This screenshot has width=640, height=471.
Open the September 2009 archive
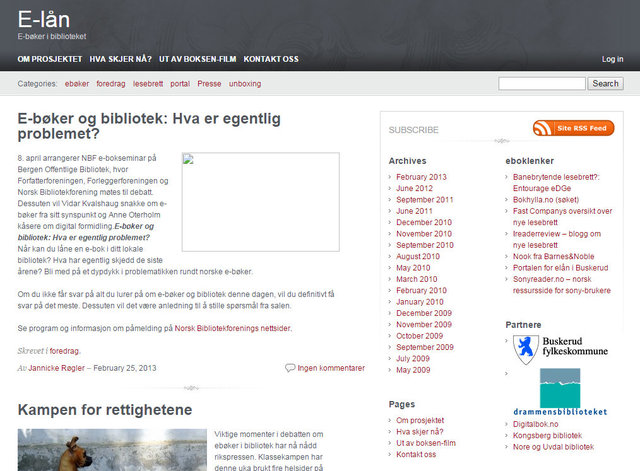click(424, 347)
